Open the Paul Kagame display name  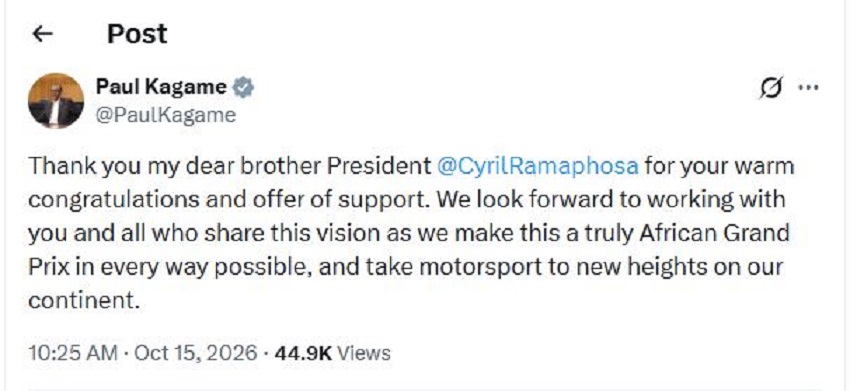[x=161, y=86]
